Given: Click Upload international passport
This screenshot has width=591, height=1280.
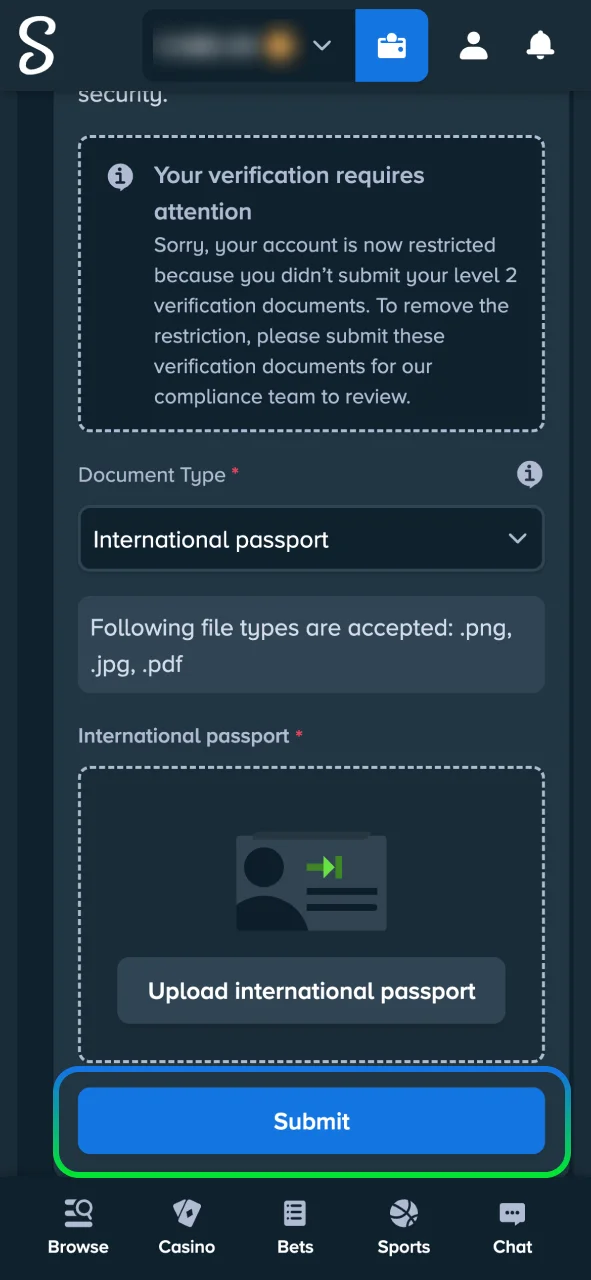Looking at the screenshot, I should point(311,991).
